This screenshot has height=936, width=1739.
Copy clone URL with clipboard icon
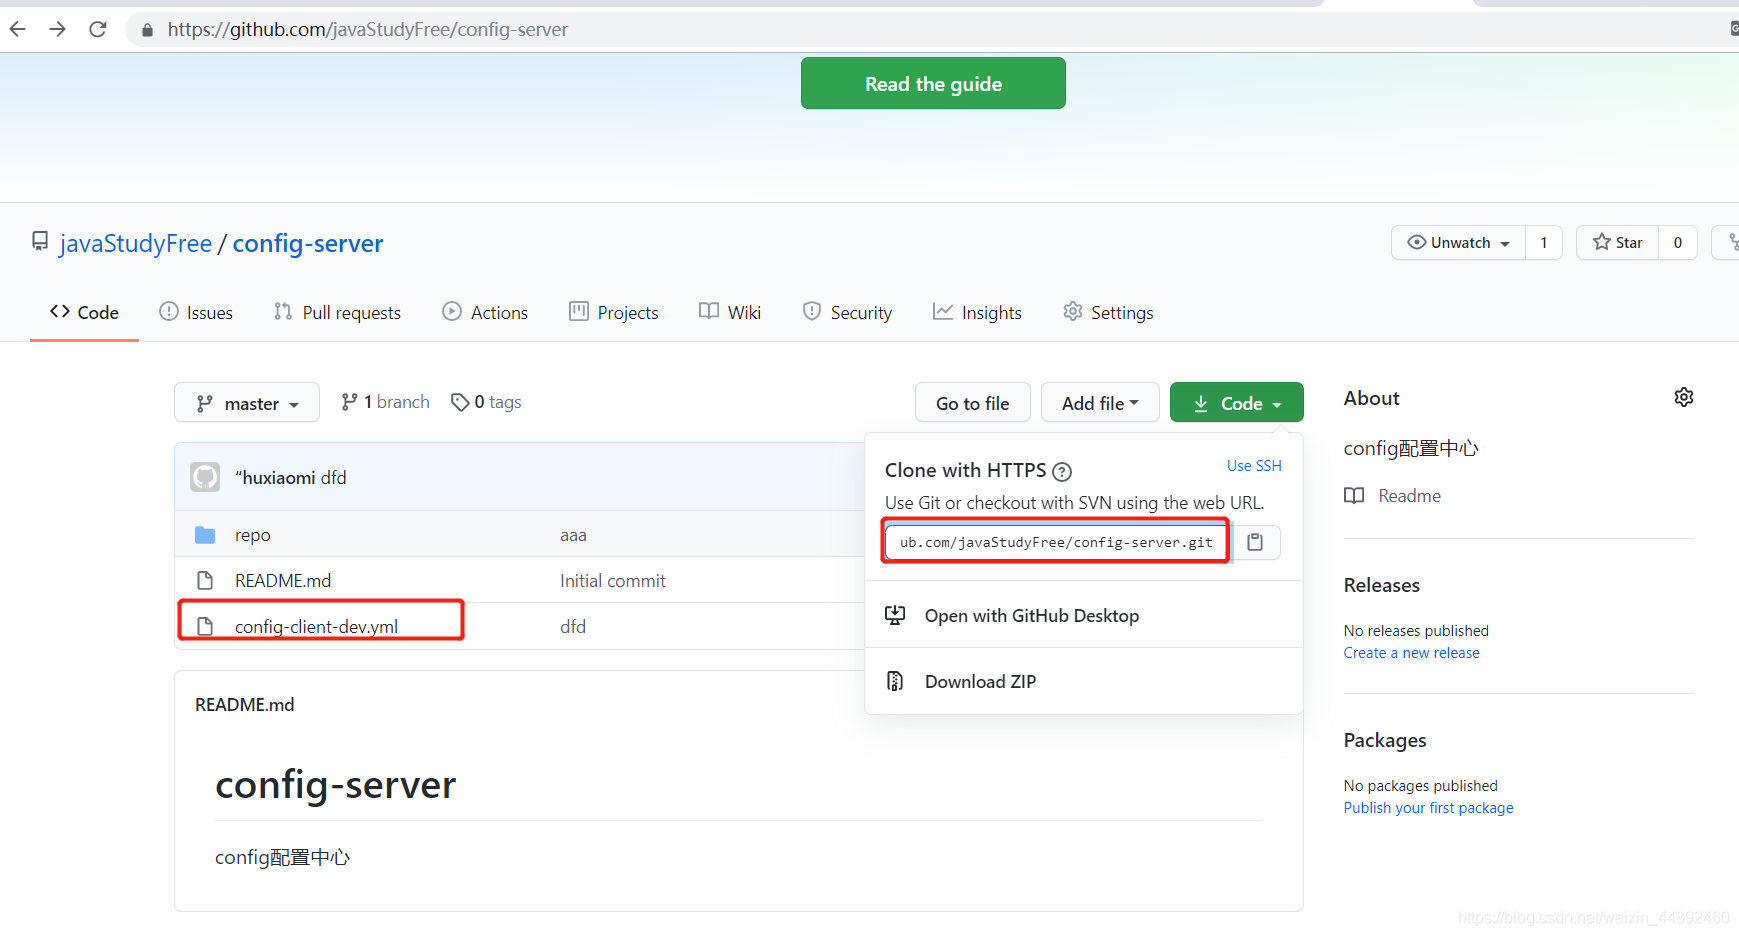click(x=1255, y=542)
